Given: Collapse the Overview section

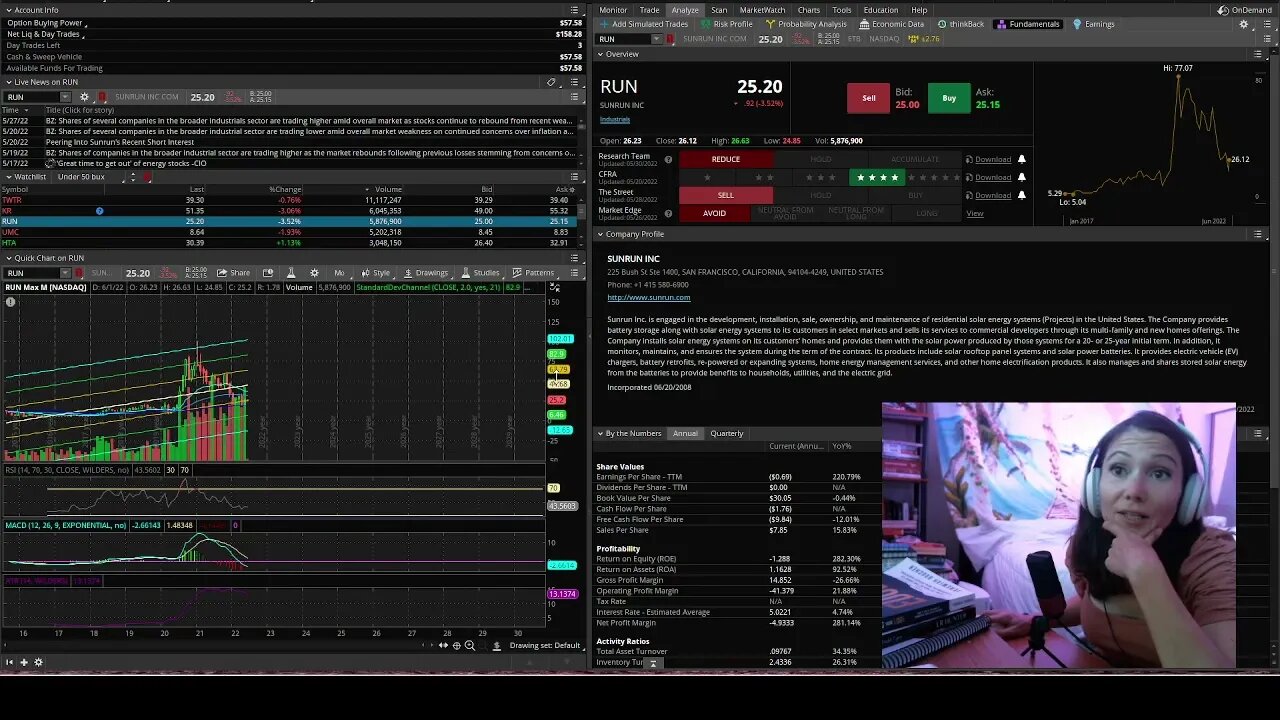Looking at the screenshot, I should coord(600,54).
